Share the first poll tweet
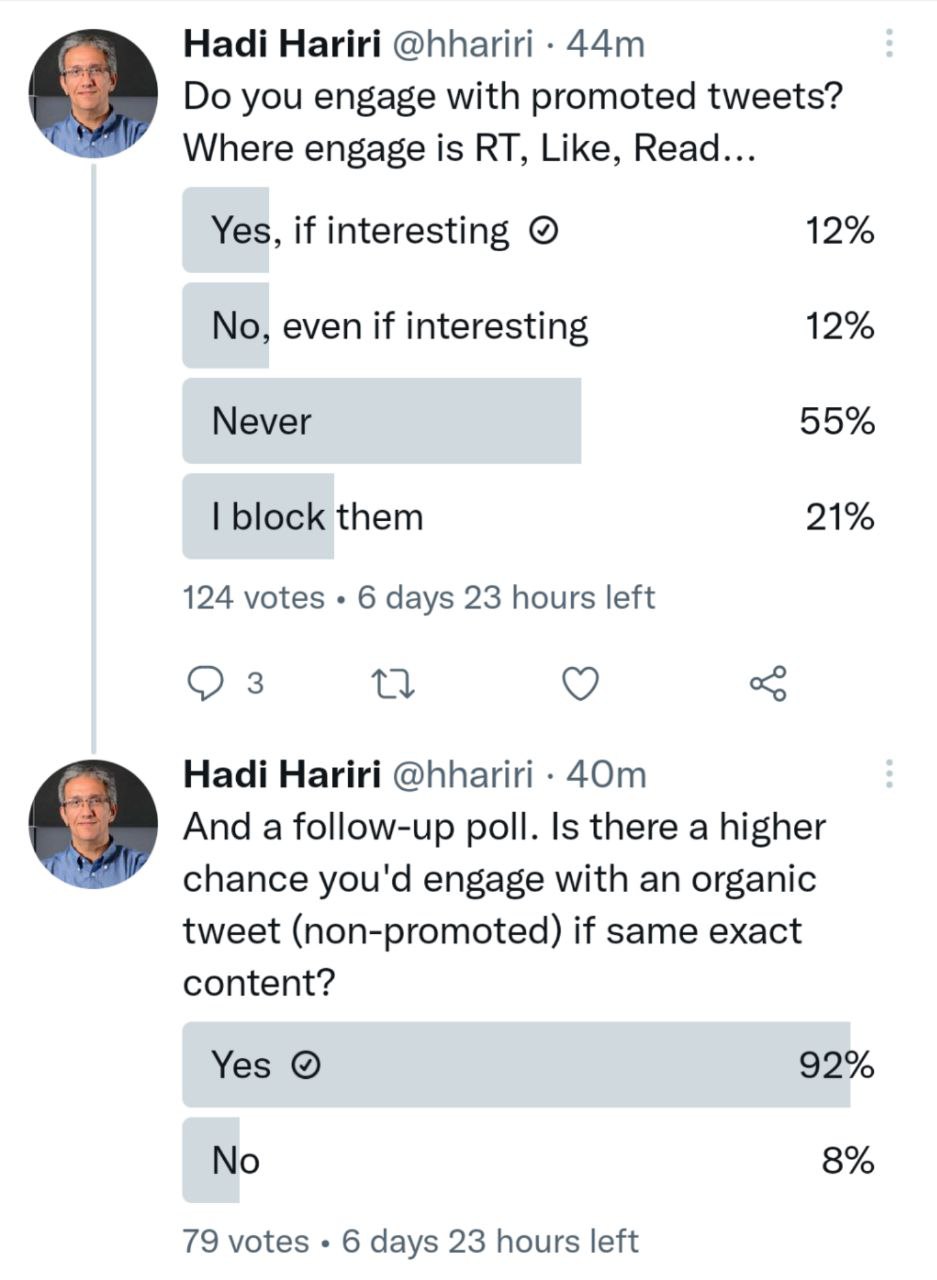The image size is (937, 1280). click(x=768, y=683)
